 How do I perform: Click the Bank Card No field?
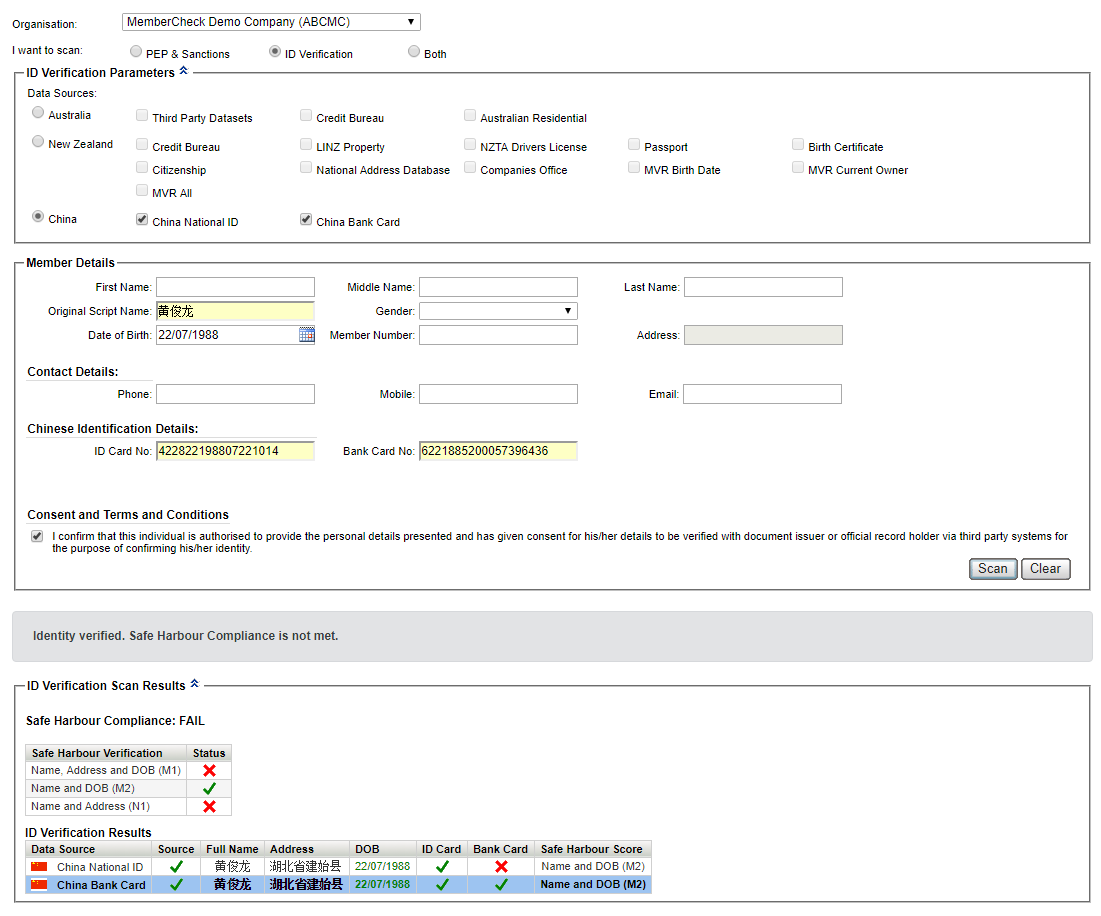click(x=499, y=451)
